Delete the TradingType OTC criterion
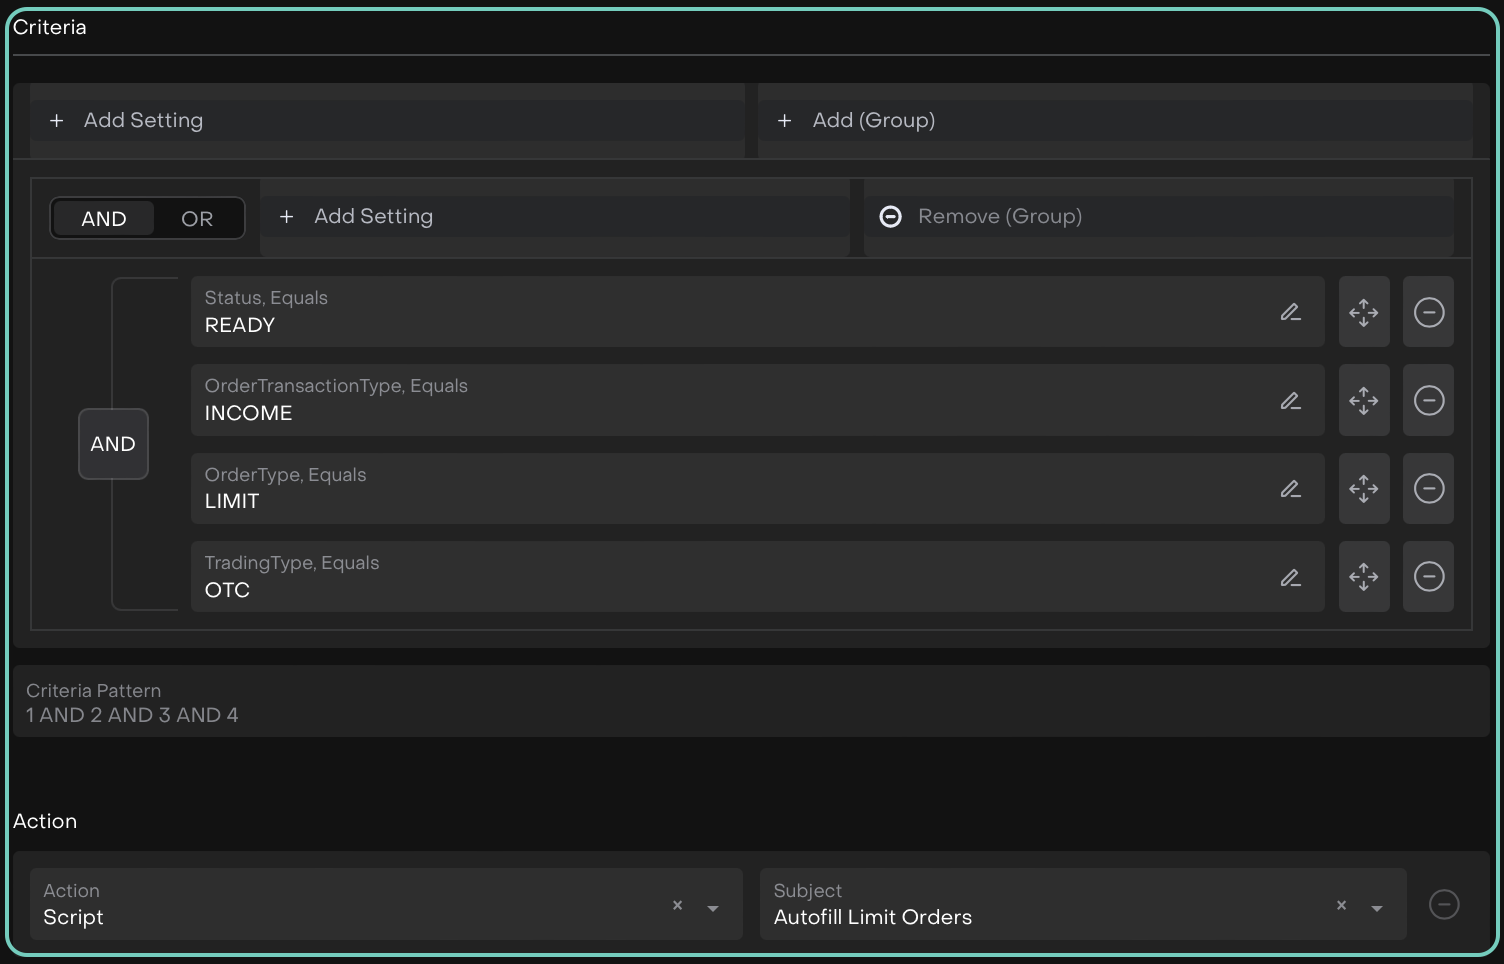1504x964 pixels. pos(1428,577)
